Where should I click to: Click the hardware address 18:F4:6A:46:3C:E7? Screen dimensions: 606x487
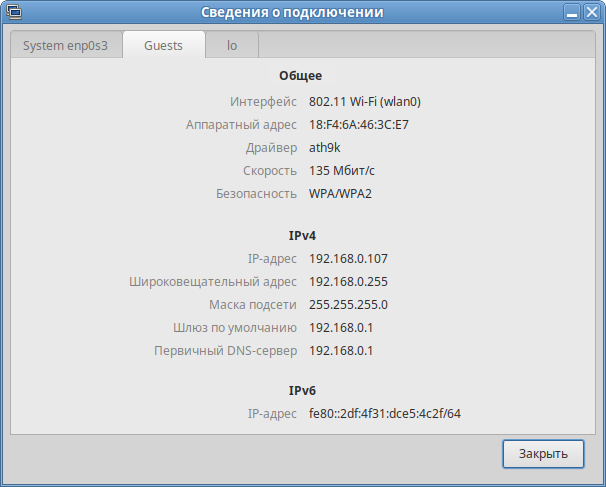point(359,125)
